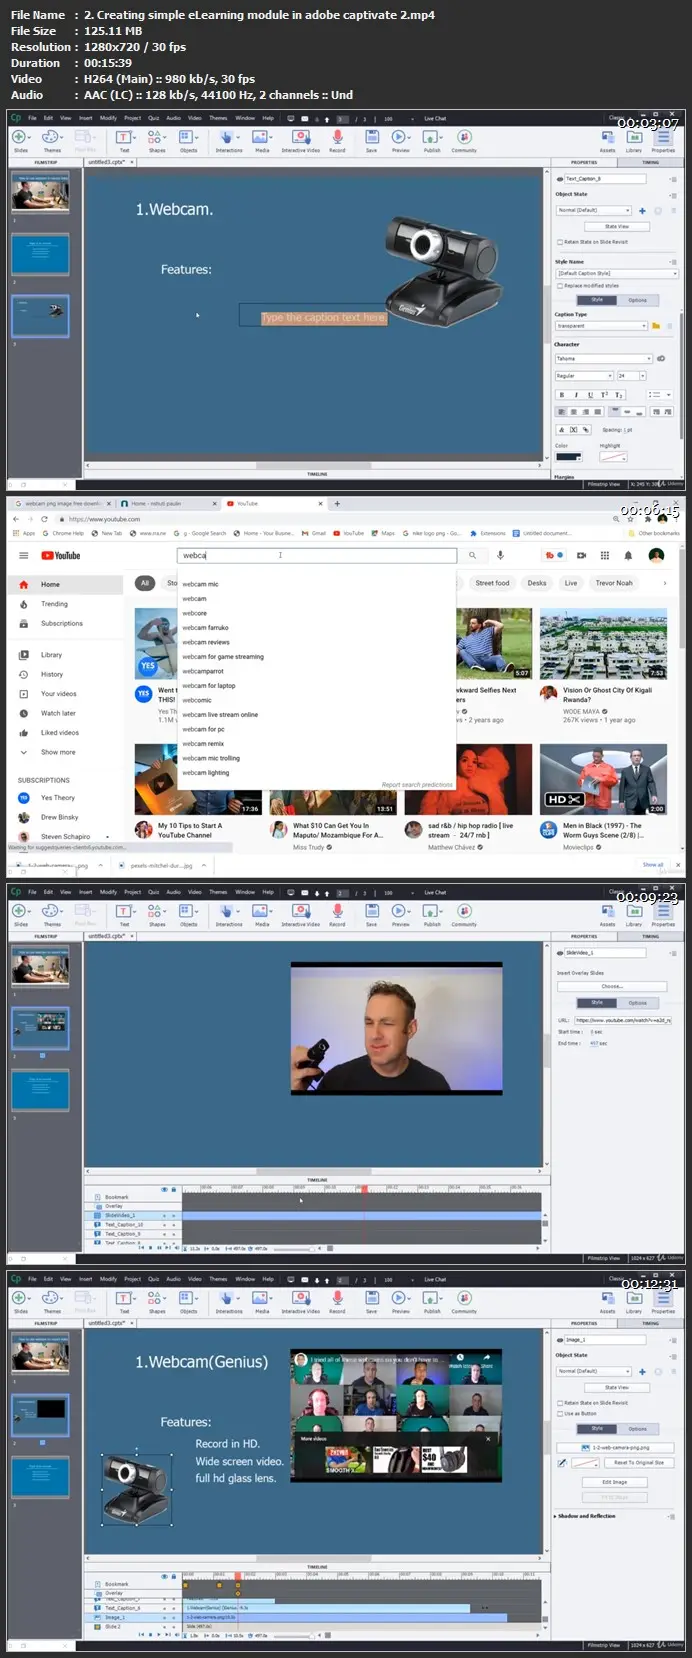692x1658 pixels.
Task: Open the Default Caption Style dropdown
Action: coord(617,273)
